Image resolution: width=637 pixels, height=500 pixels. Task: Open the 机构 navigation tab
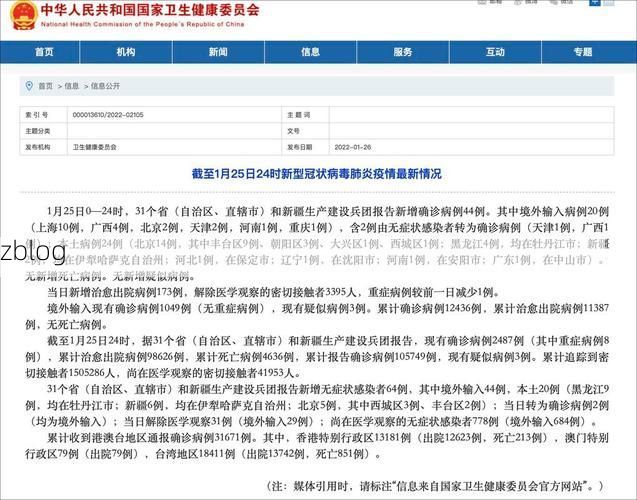point(125,51)
